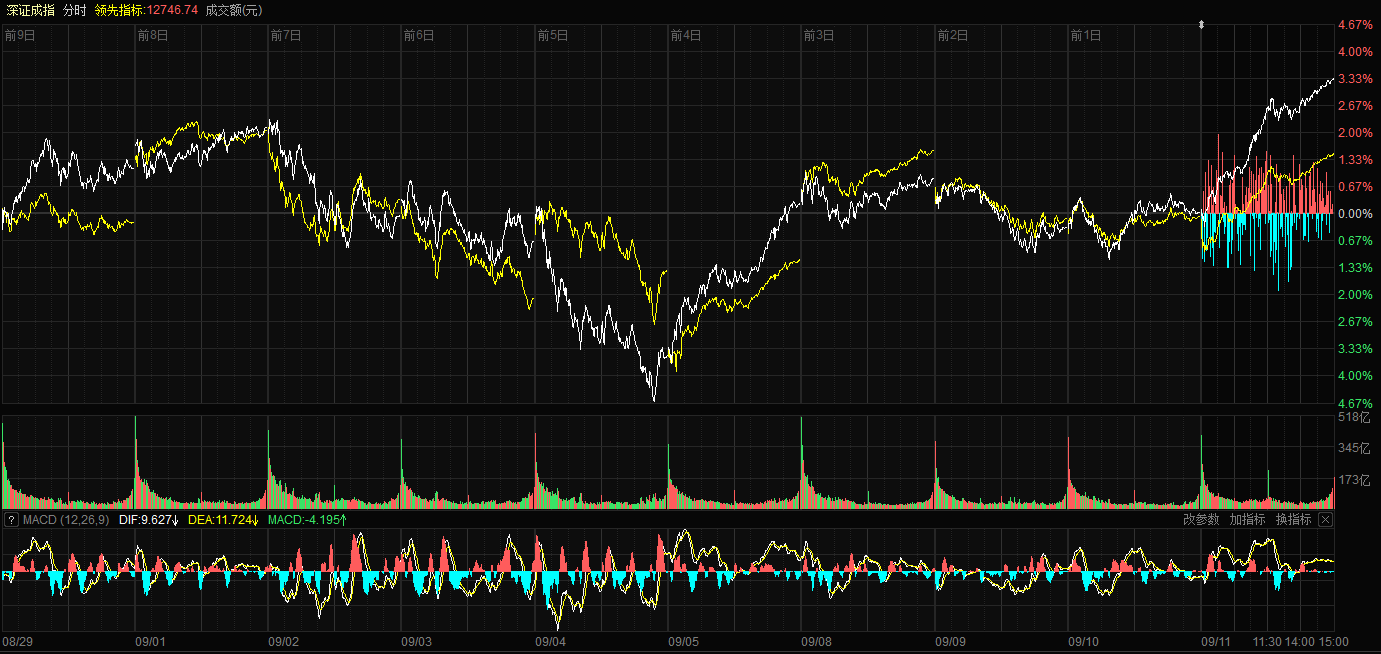Click the 09/09 date on the time axis
This screenshot has width=1381, height=654.
(950, 642)
